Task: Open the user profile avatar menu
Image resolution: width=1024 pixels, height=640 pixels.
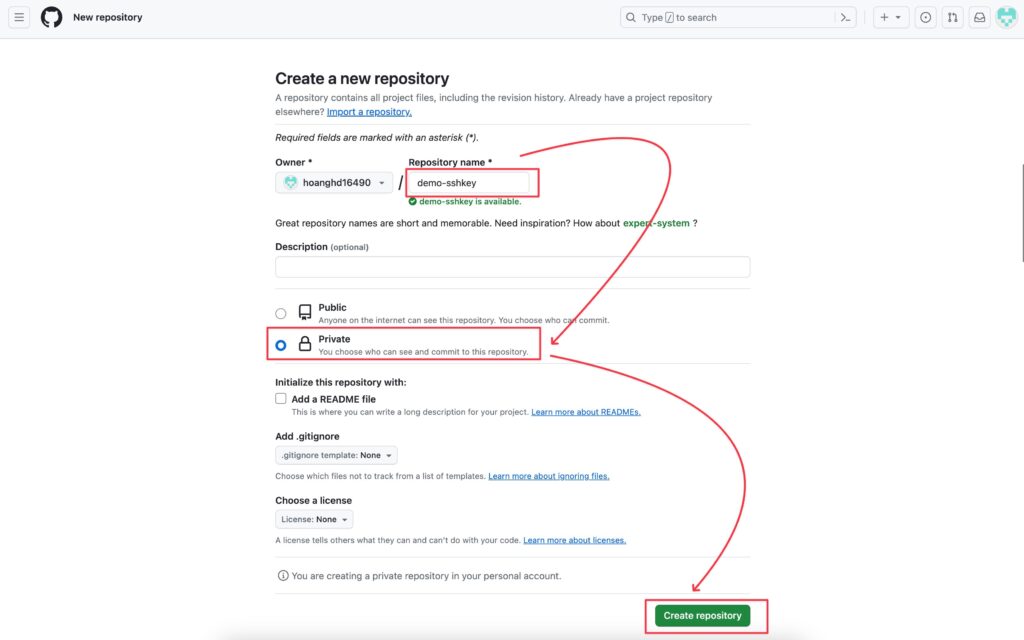Action: pos(1006,18)
